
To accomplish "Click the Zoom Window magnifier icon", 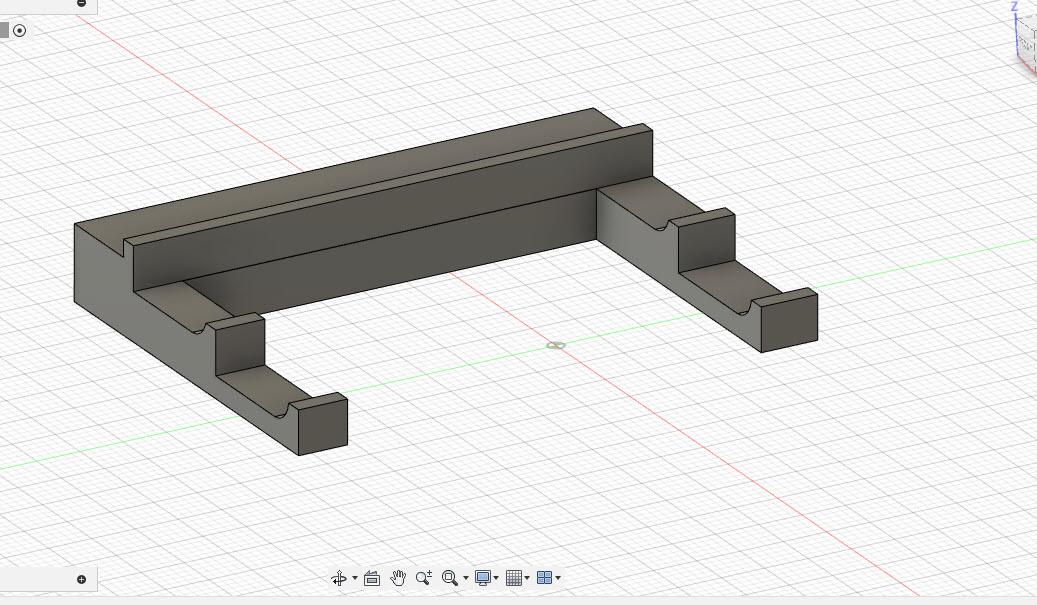I will (x=450, y=578).
